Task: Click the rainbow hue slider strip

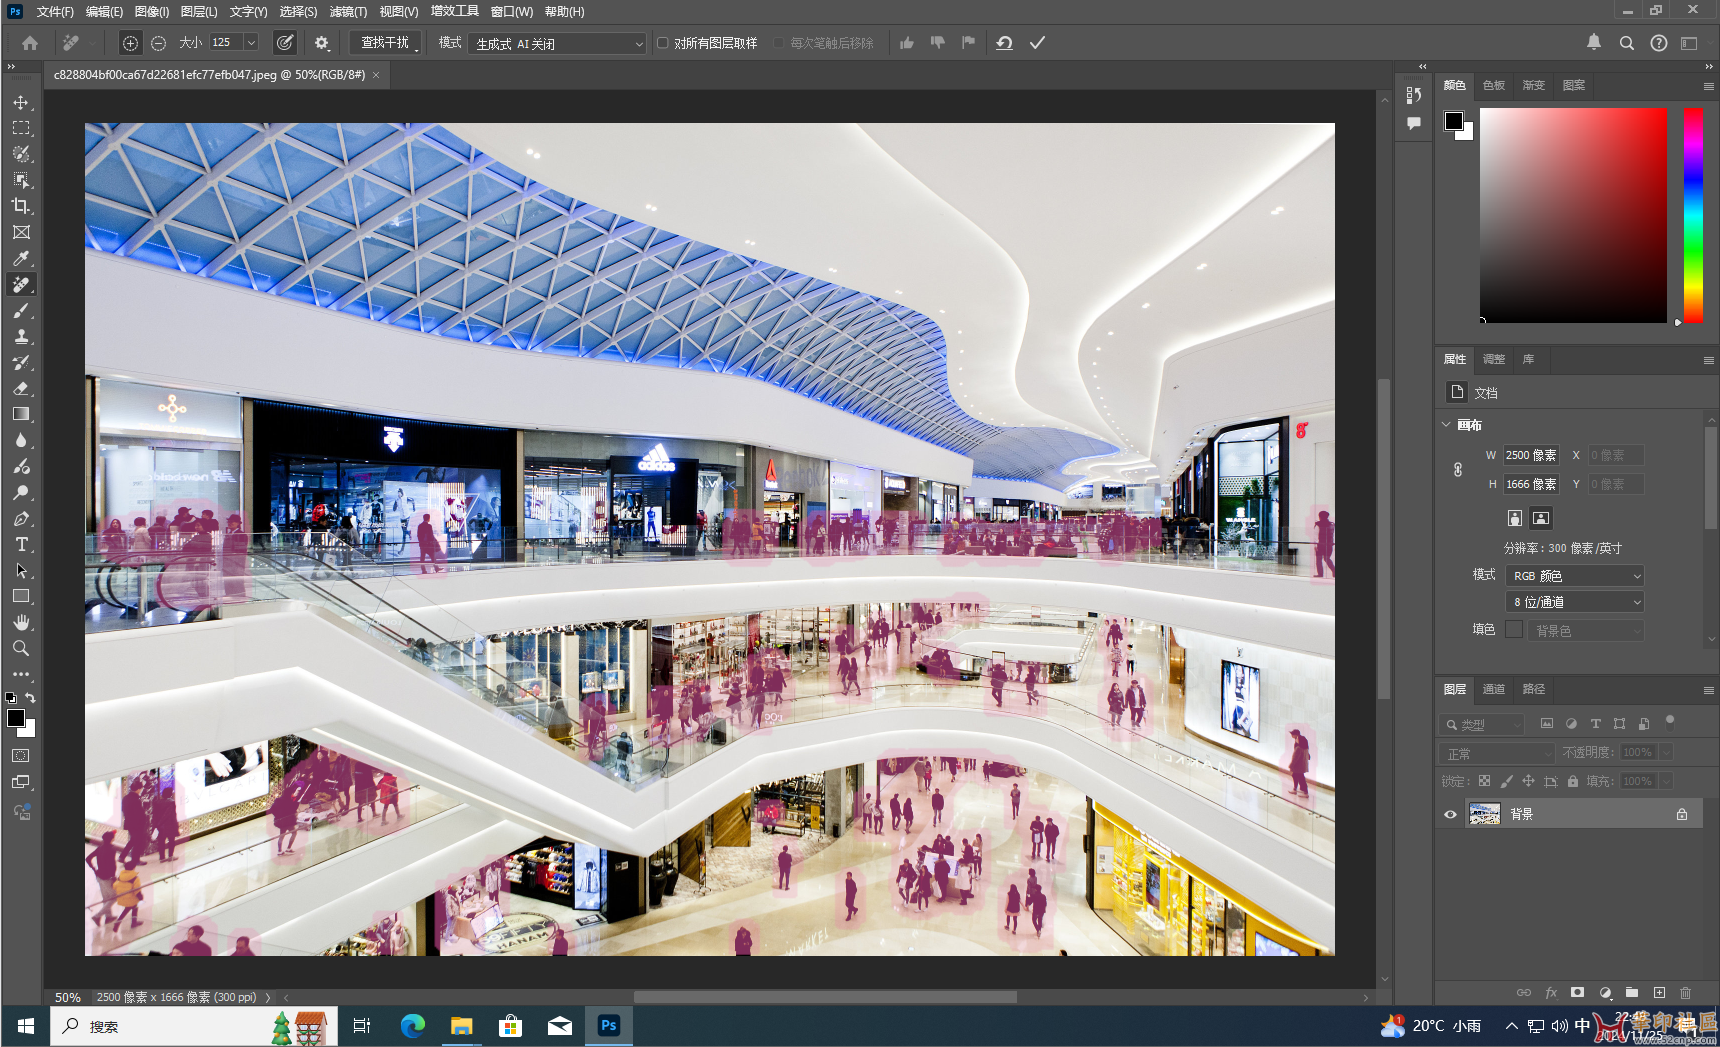Action: [x=1693, y=215]
